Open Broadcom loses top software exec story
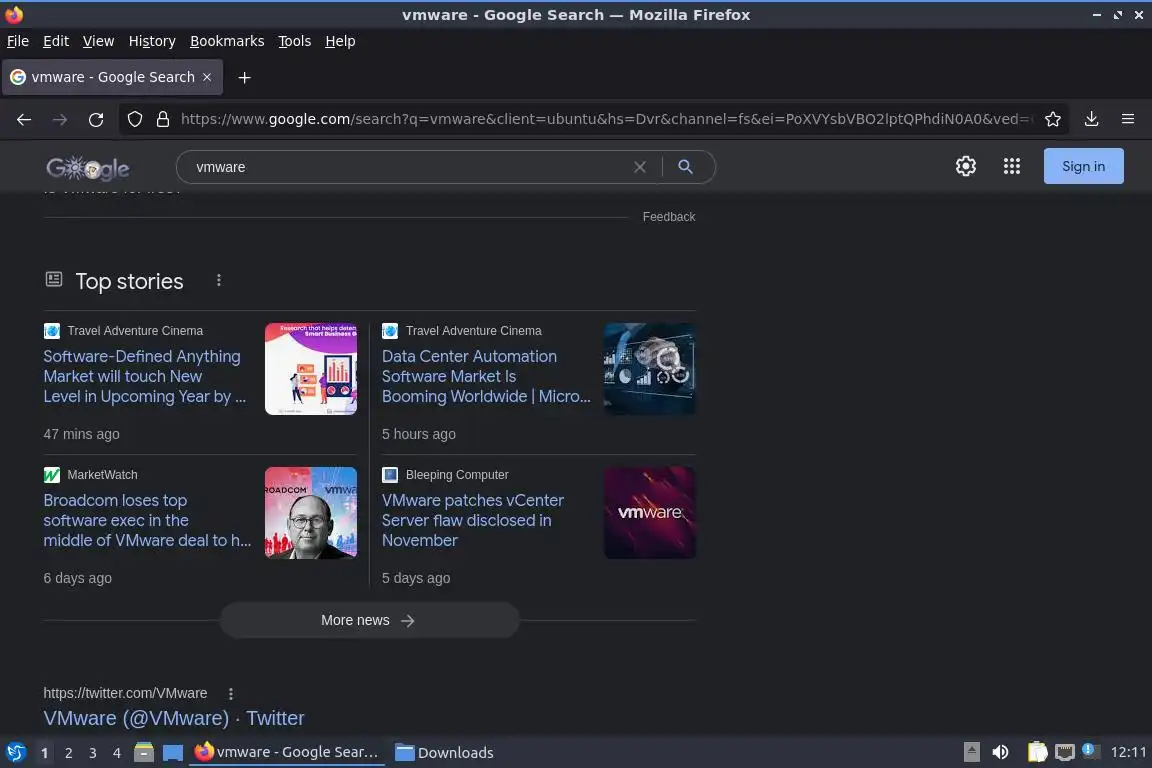This screenshot has width=1152, height=768. pos(147,520)
